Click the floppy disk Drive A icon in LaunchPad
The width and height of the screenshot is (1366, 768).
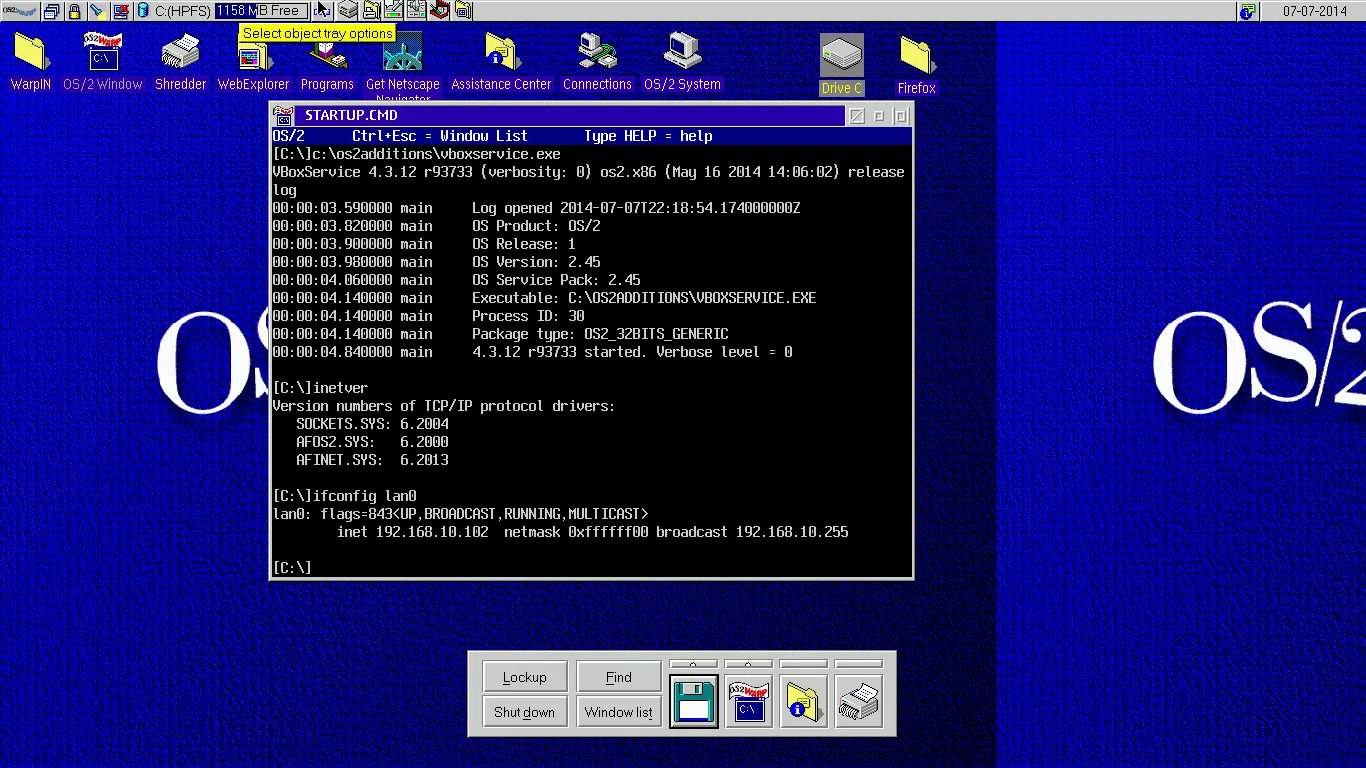(x=694, y=700)
